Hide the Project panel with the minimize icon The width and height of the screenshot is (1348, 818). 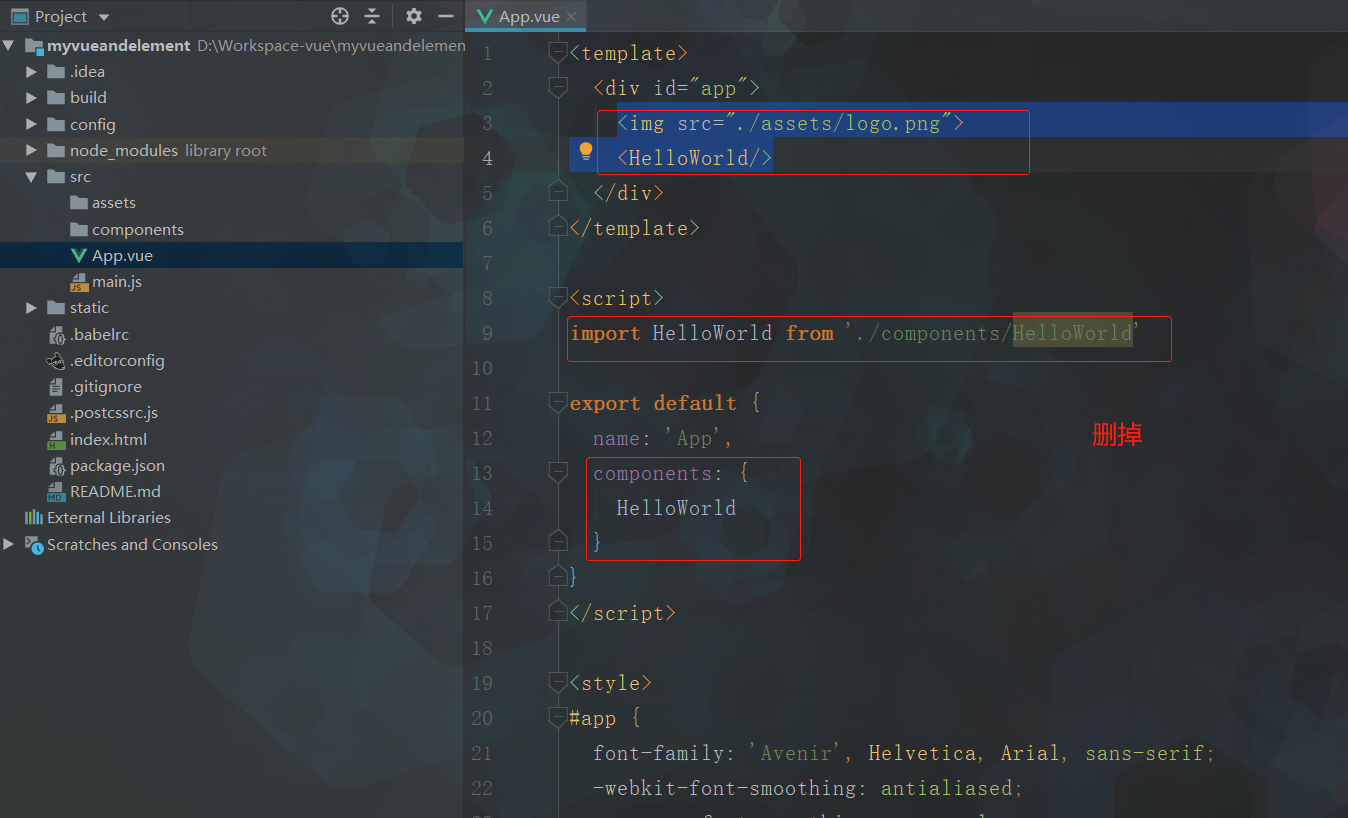446,16
